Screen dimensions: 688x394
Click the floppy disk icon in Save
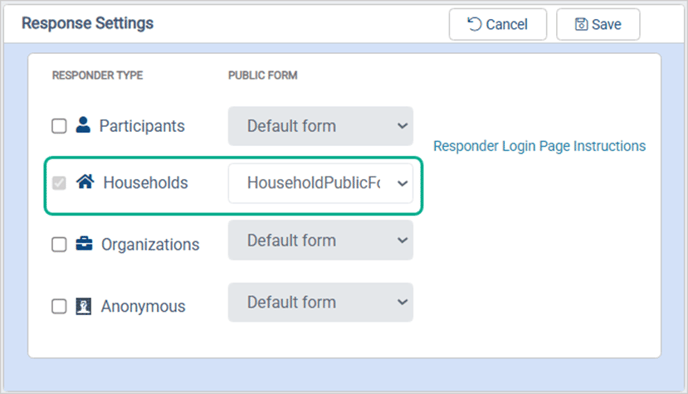[581, 24]
